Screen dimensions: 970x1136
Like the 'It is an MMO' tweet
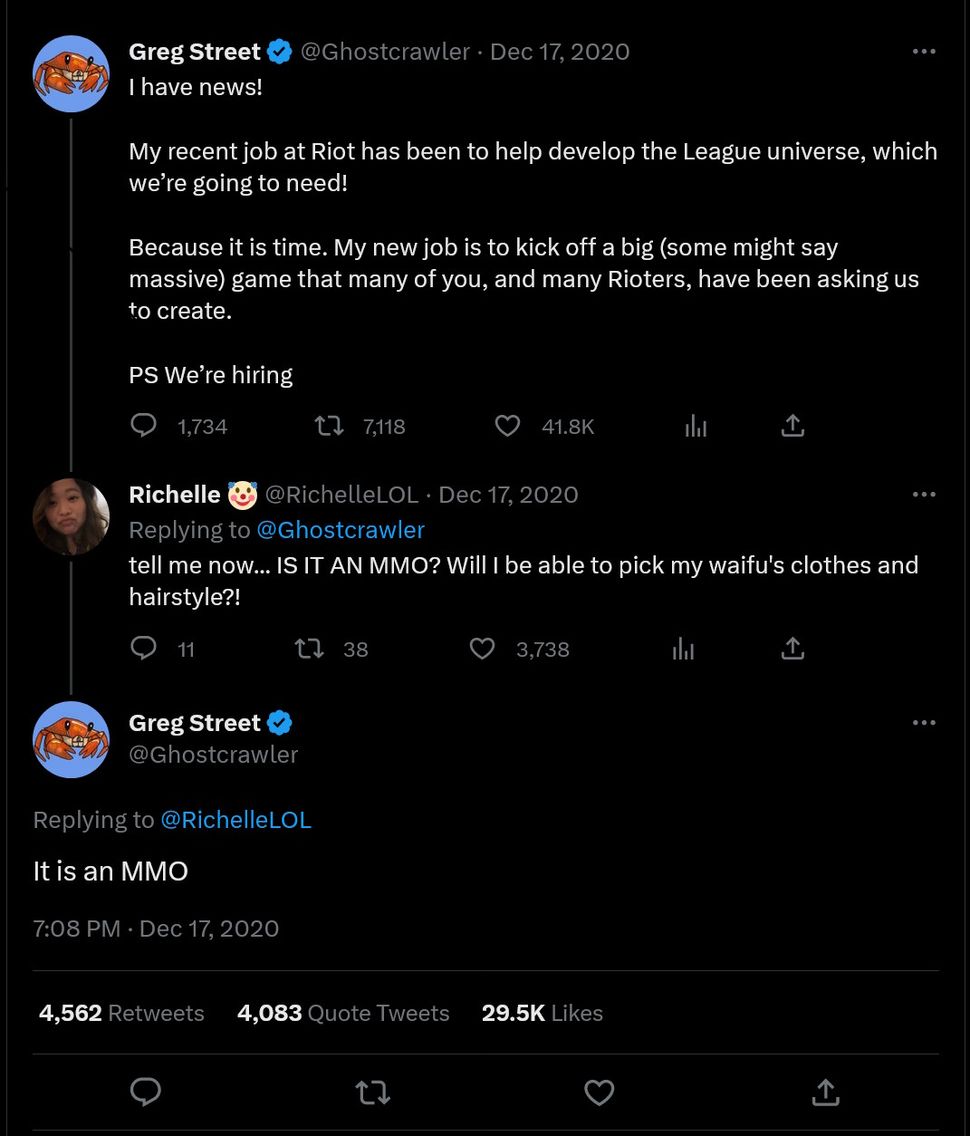pyautogui.click(x=599, y=1092)
